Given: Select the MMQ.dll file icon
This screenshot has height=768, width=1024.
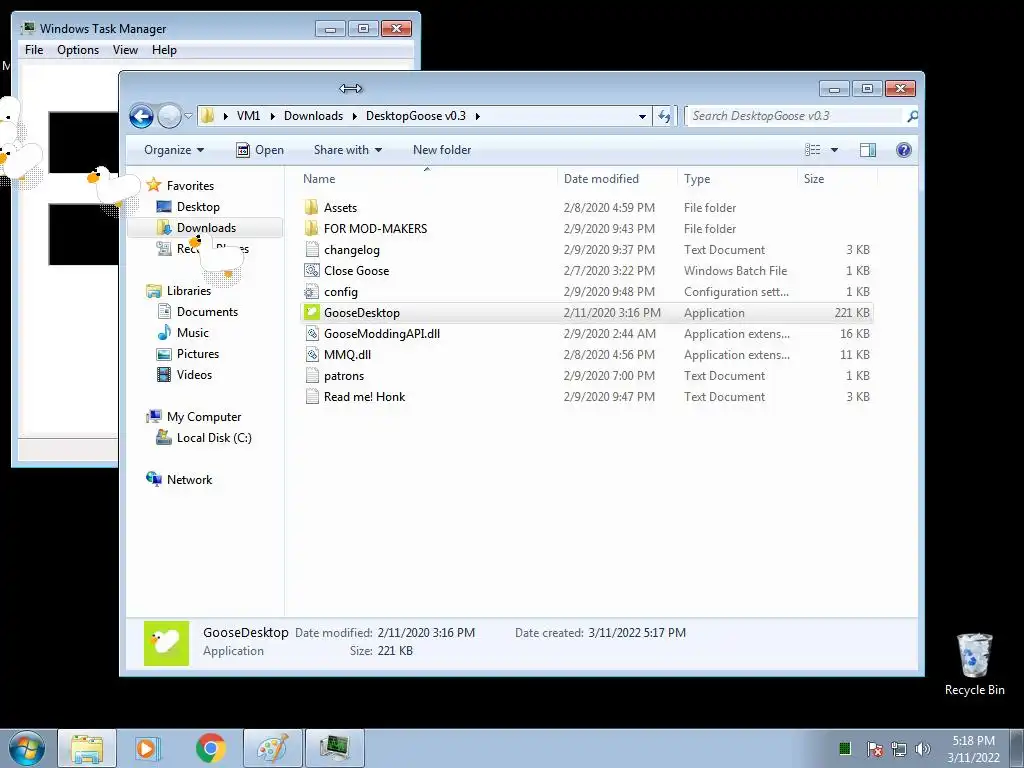Looking at the screenshot, I should coord(312,355).
